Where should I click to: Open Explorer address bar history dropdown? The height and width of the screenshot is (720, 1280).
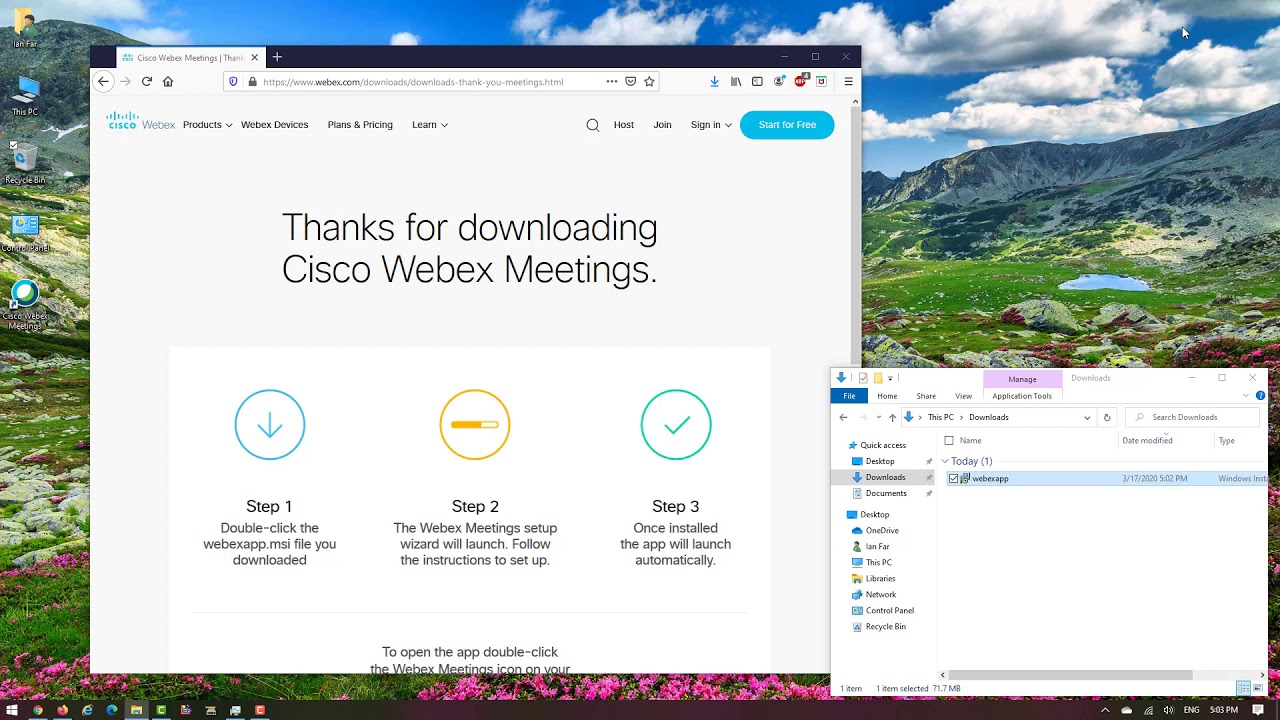tap(1087, 417)
